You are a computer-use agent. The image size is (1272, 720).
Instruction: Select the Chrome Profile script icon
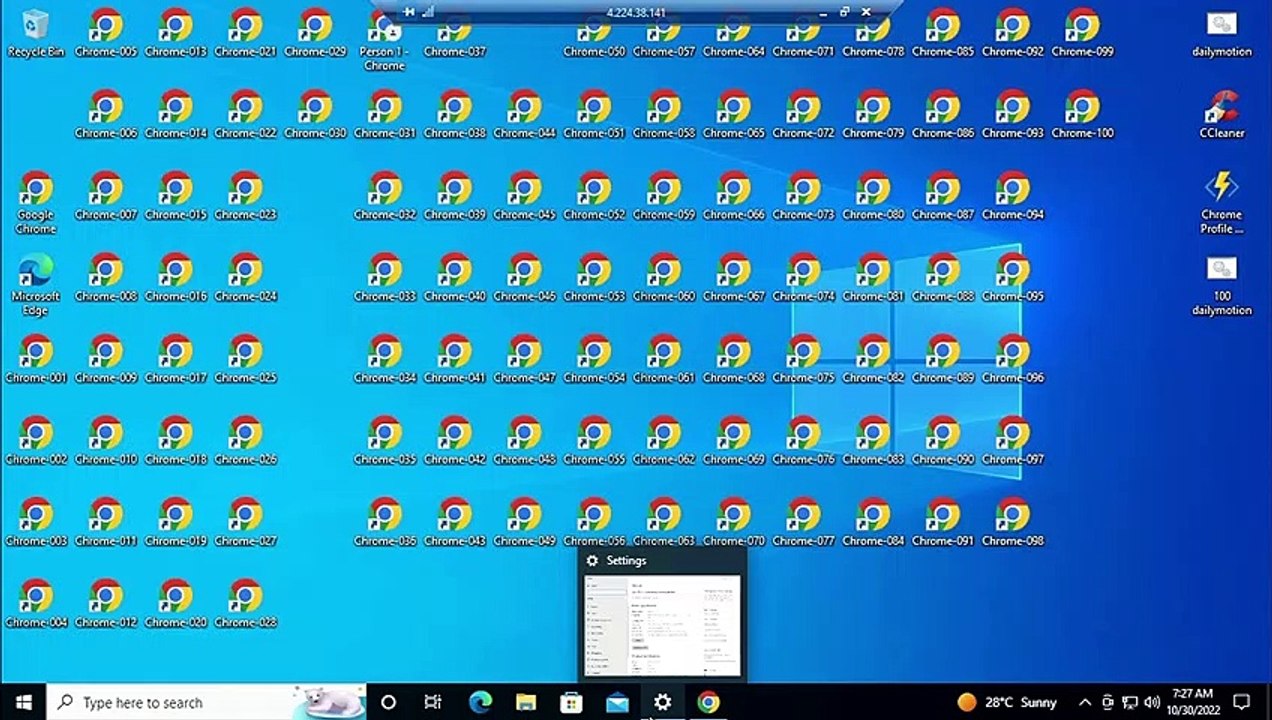[1222, 202]
